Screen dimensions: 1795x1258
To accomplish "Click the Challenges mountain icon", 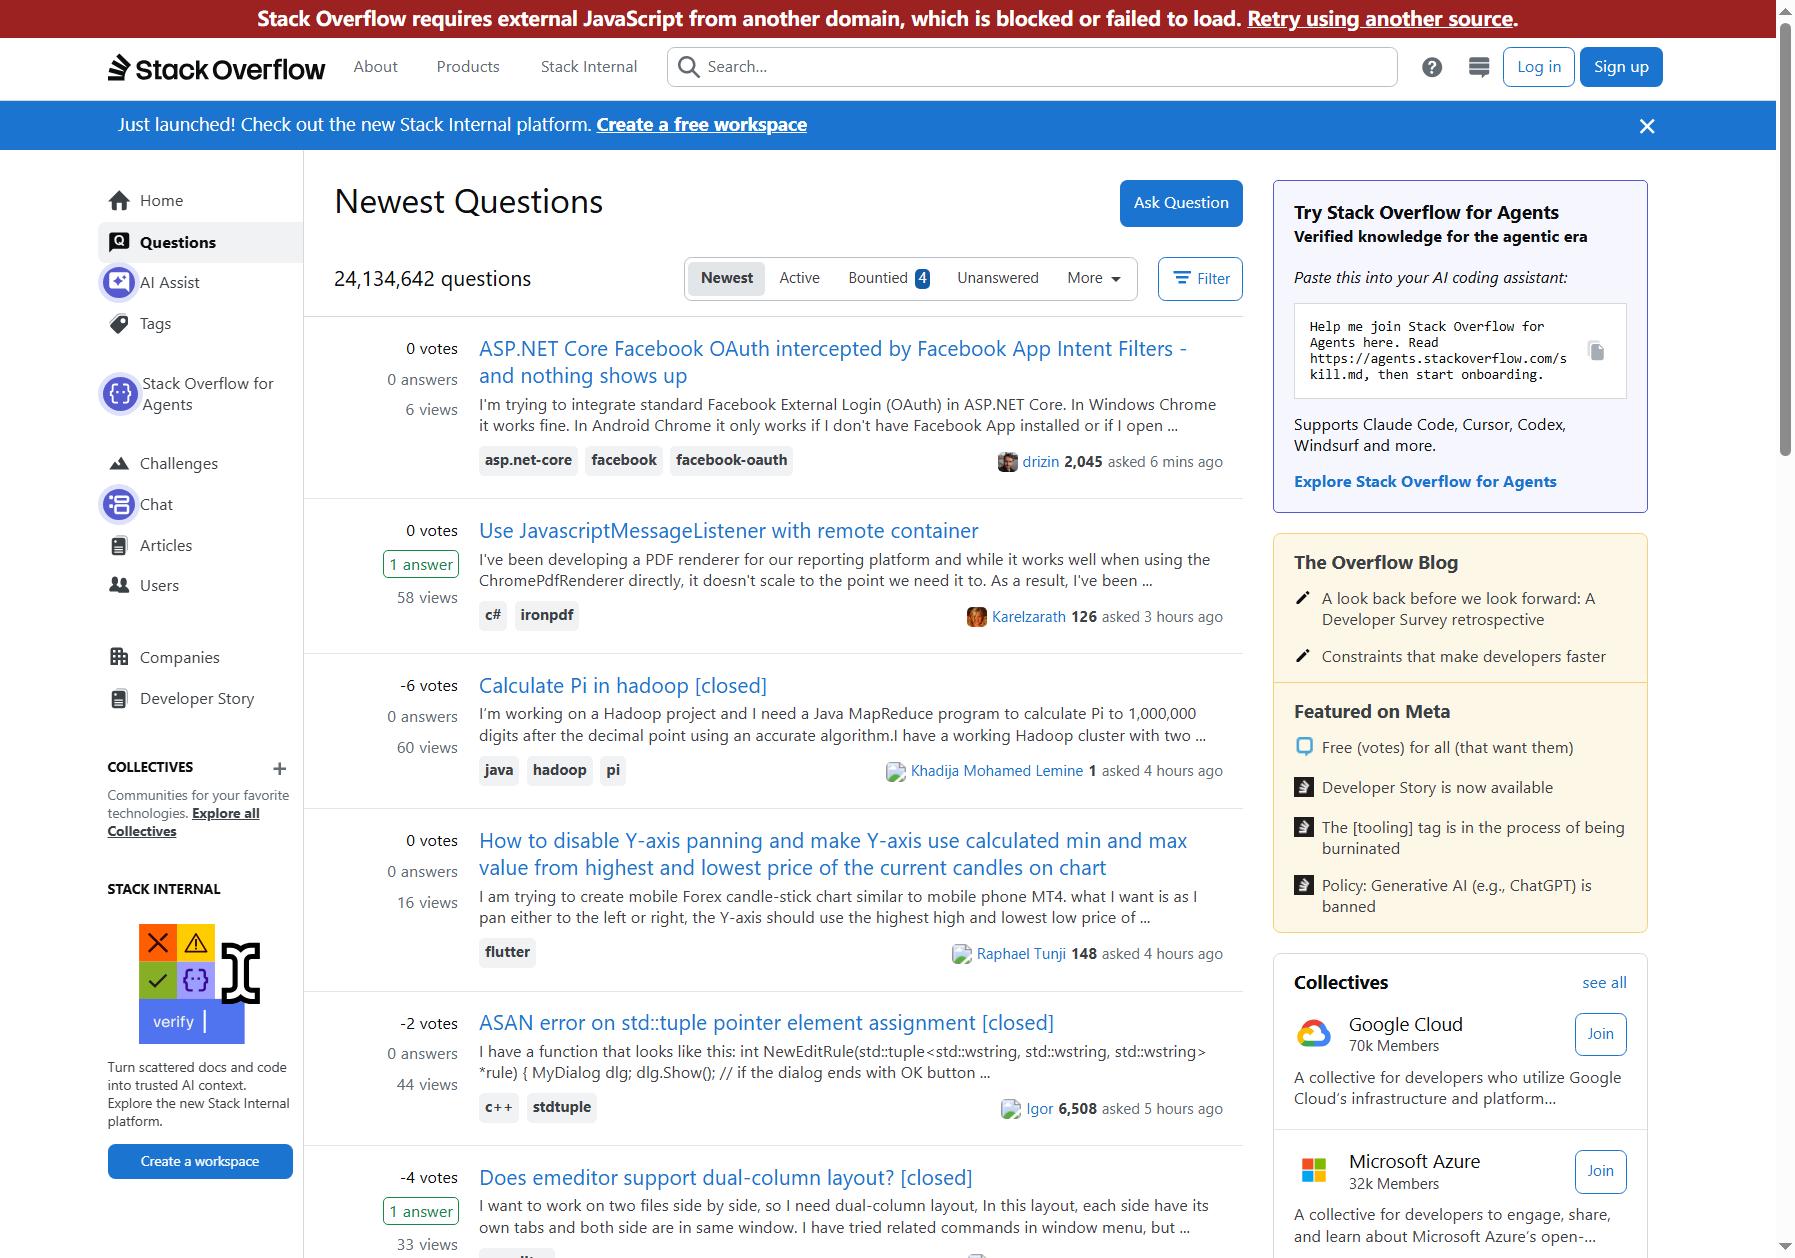I will coord(119,464).
